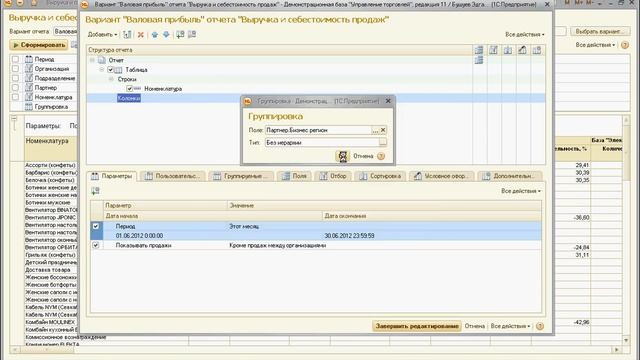Open the Тип selection button
Screen dimensions: 640x360
tap(383, 142)
